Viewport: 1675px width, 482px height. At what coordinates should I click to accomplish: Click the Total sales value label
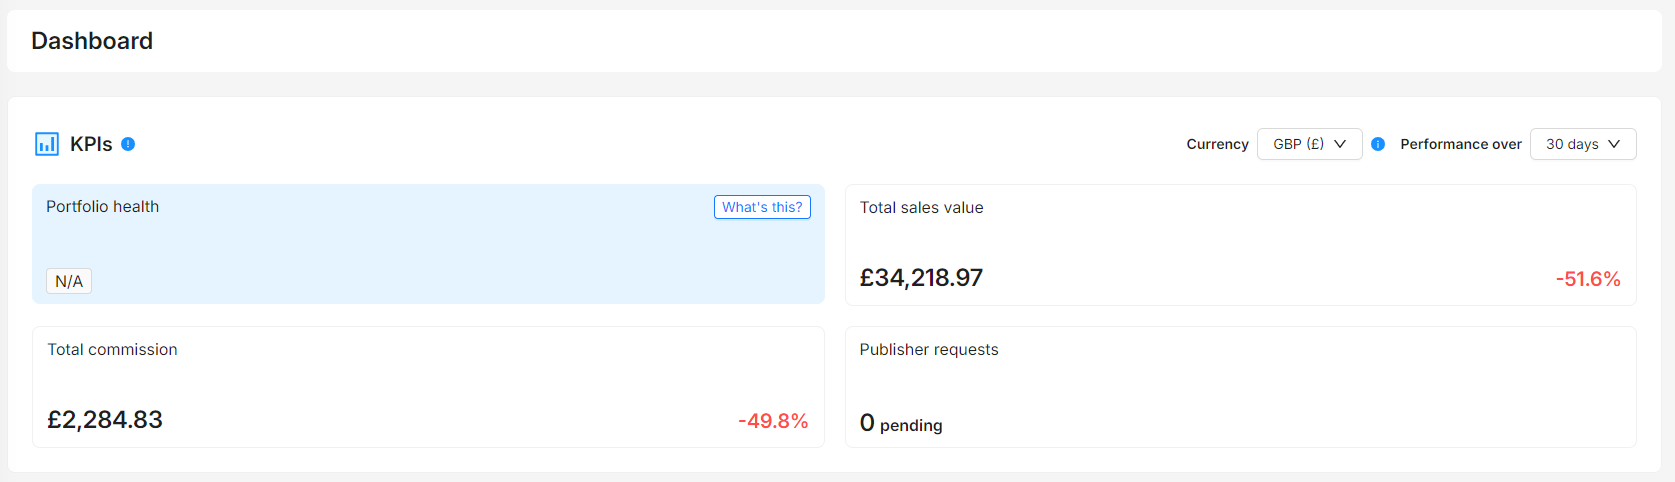(x=921, y=208)
